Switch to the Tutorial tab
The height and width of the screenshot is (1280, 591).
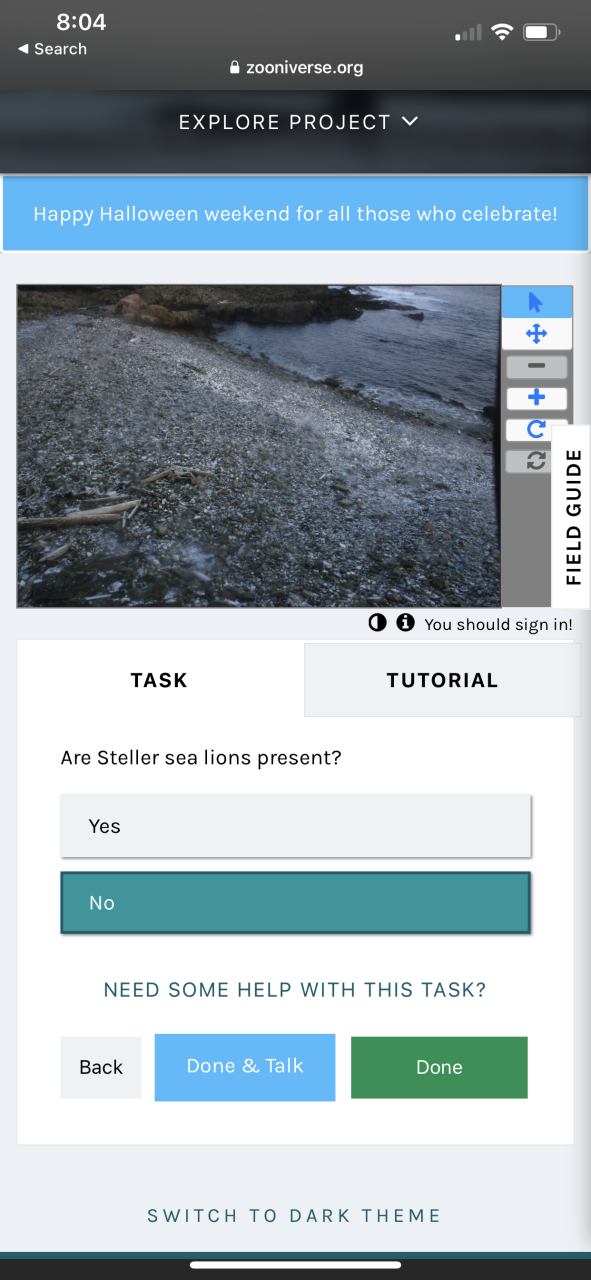(442, 680)
